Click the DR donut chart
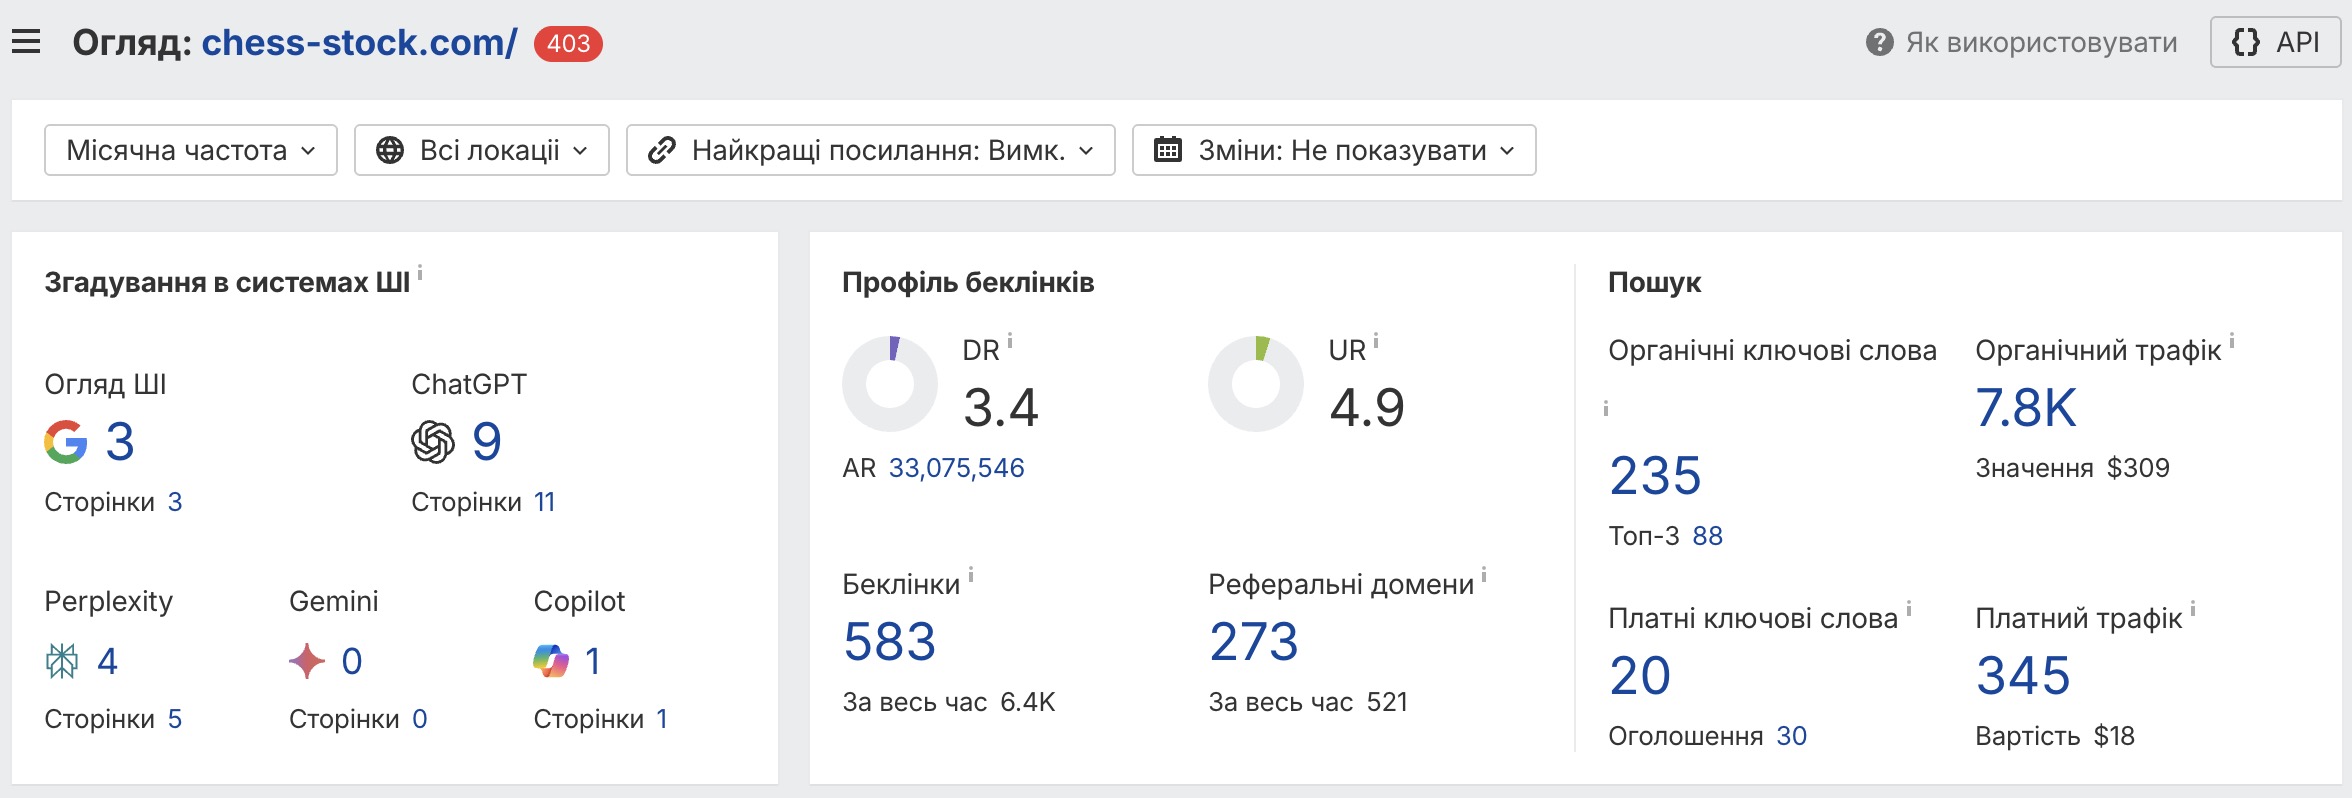 890,384
